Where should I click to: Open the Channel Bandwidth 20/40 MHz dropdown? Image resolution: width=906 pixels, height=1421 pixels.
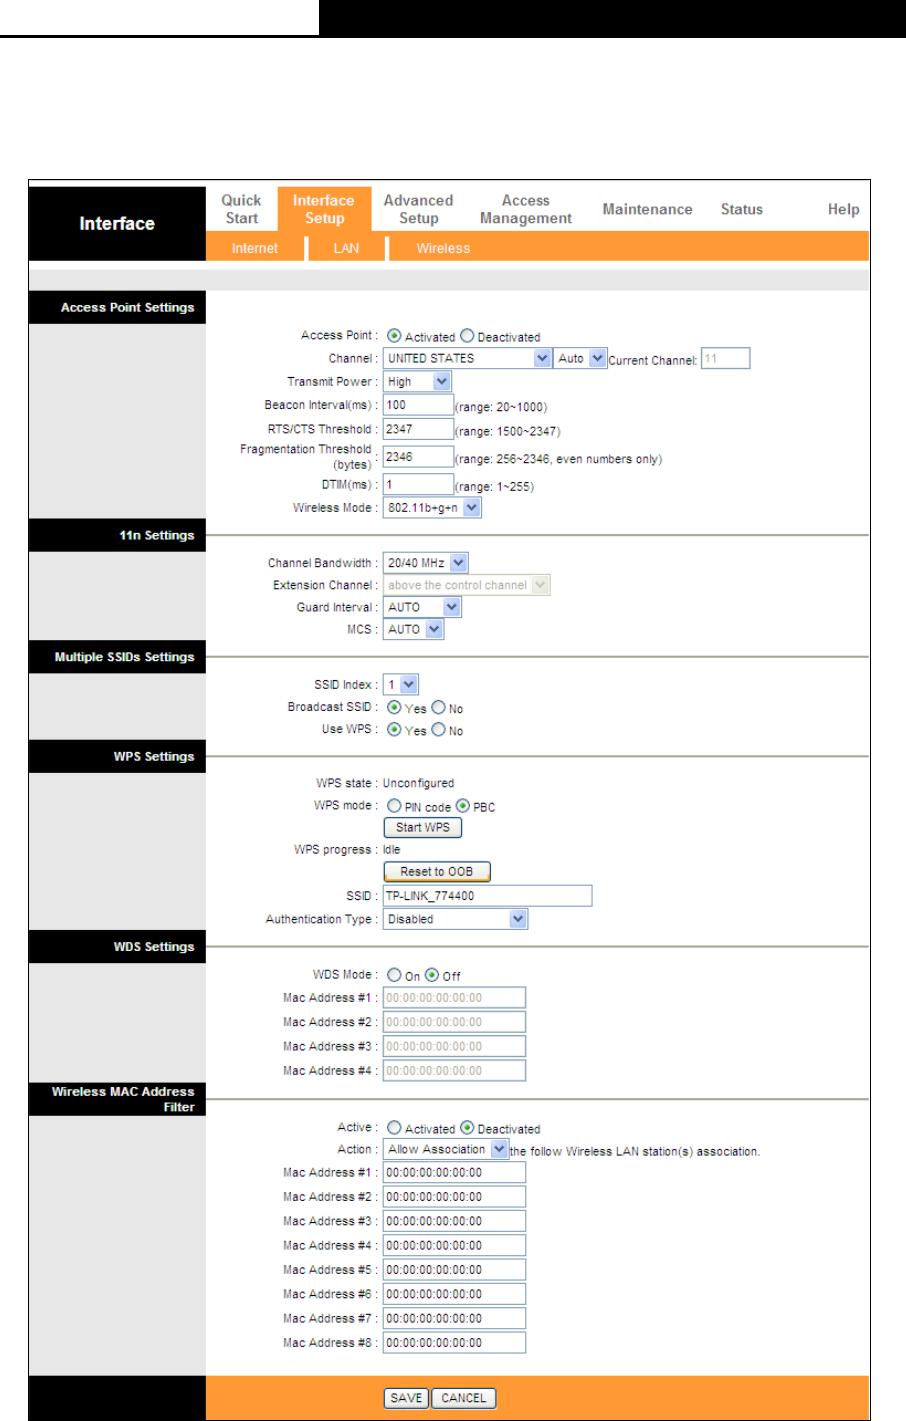coord(425,563)
